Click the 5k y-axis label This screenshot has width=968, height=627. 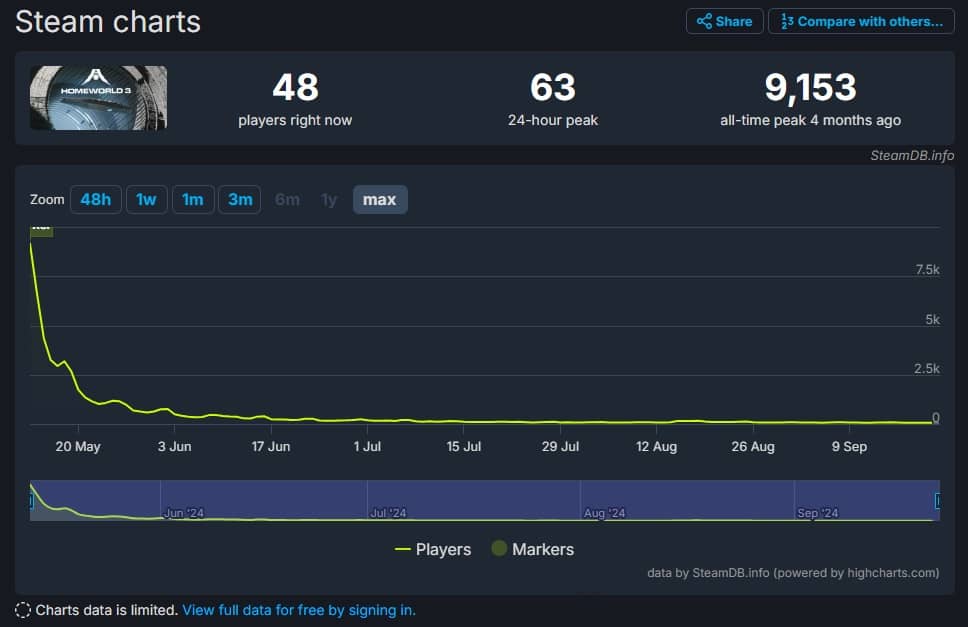932,320
